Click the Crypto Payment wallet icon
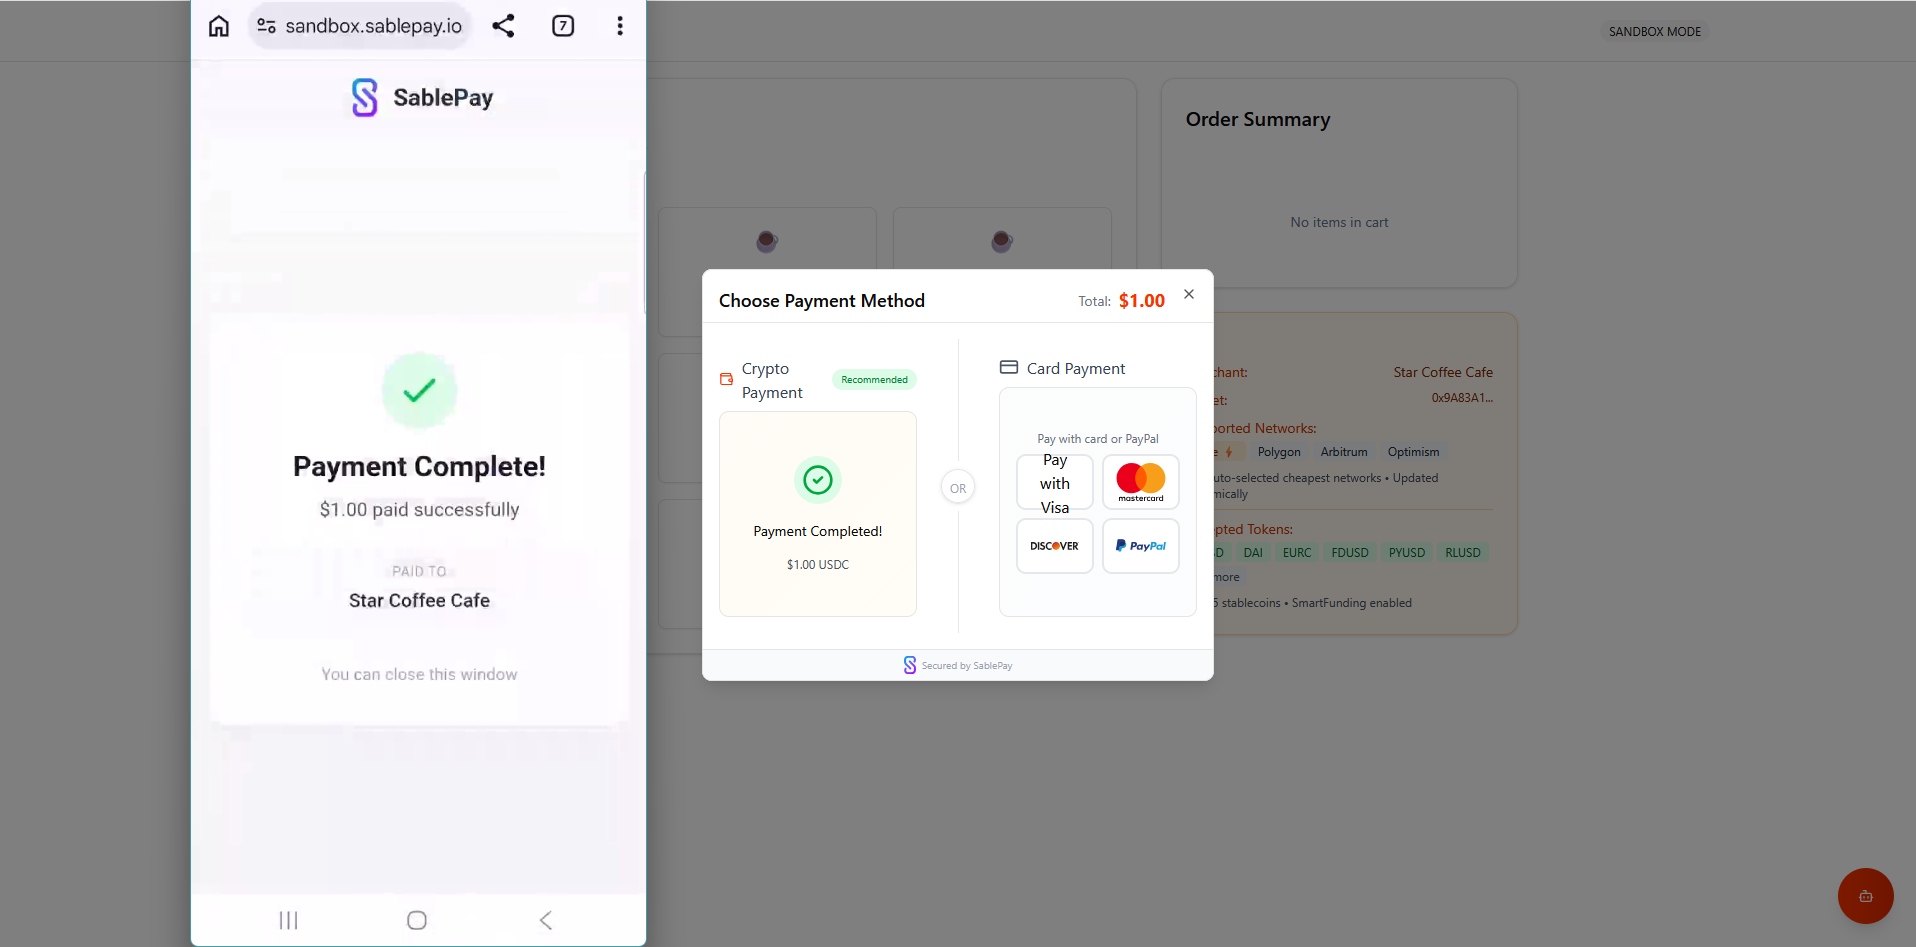This screenshot has width=1916, height=947. point(727,380)
